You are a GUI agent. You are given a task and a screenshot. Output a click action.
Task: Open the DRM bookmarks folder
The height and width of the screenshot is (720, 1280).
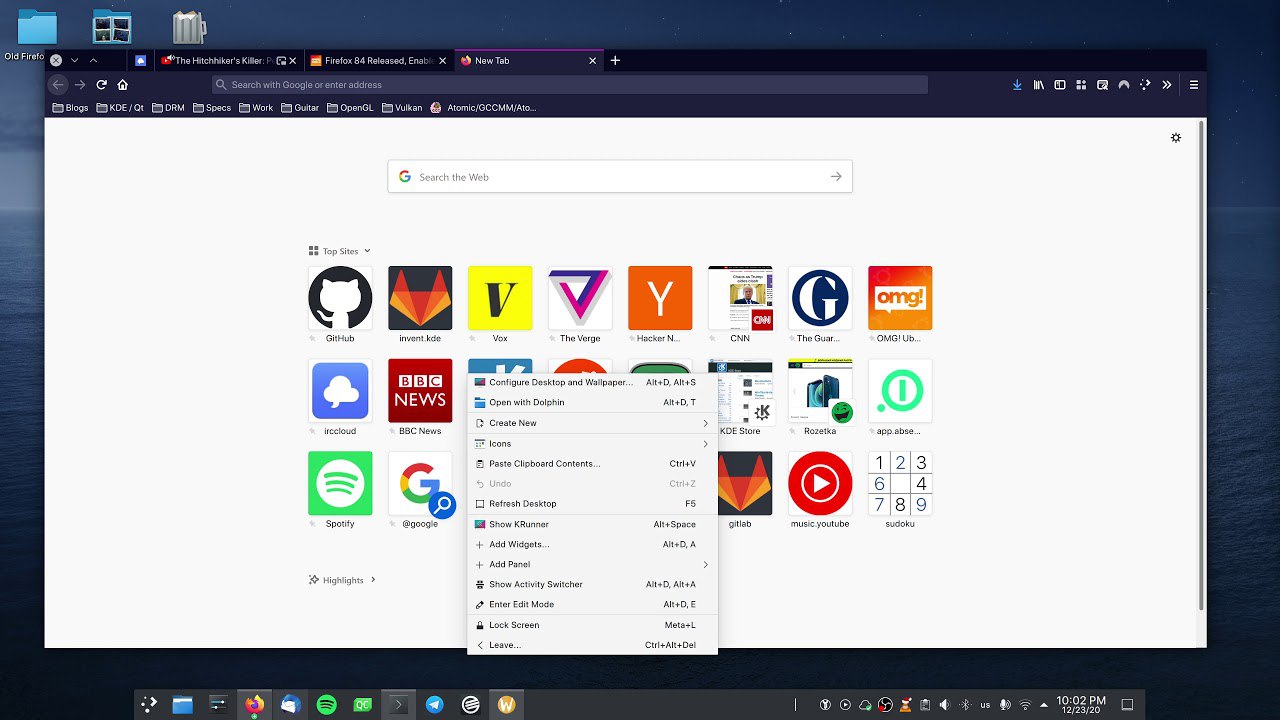pos(168,107)
